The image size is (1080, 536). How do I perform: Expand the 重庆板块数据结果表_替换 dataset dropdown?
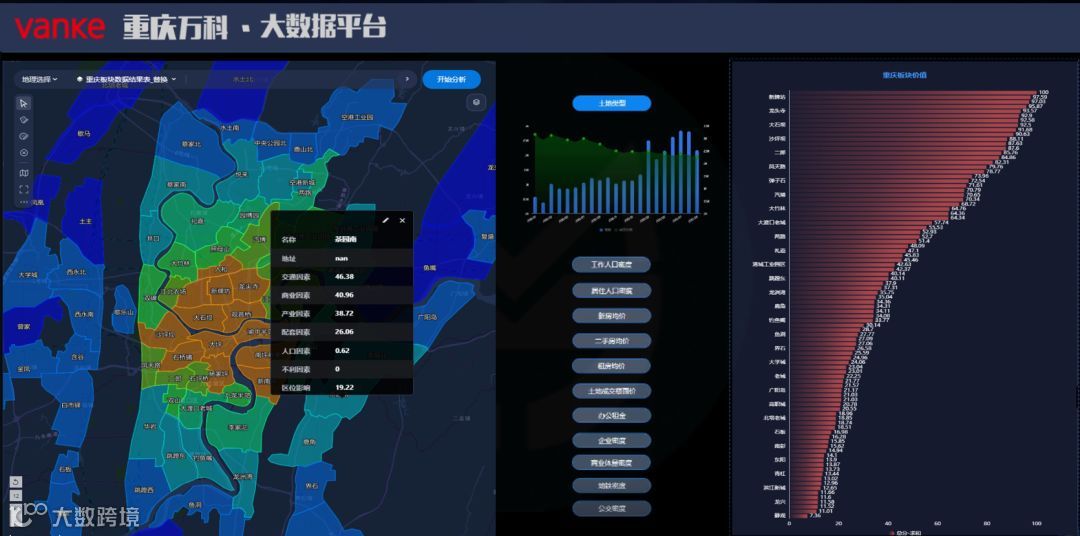click(126, 79)
